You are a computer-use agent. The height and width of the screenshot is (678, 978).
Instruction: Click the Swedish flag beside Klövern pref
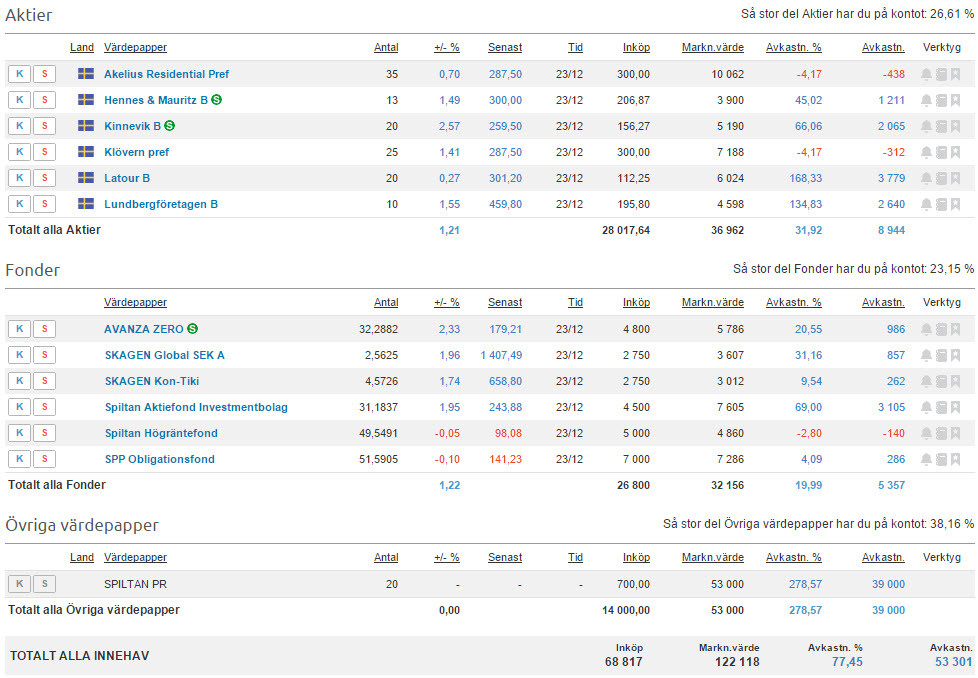tap(86, 152)
